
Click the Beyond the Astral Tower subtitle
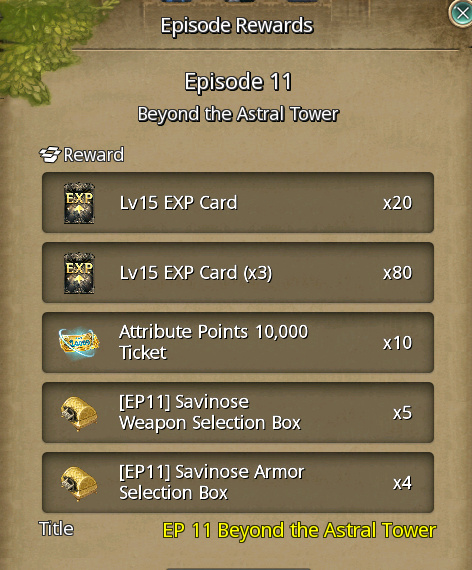tap(238, 114)
